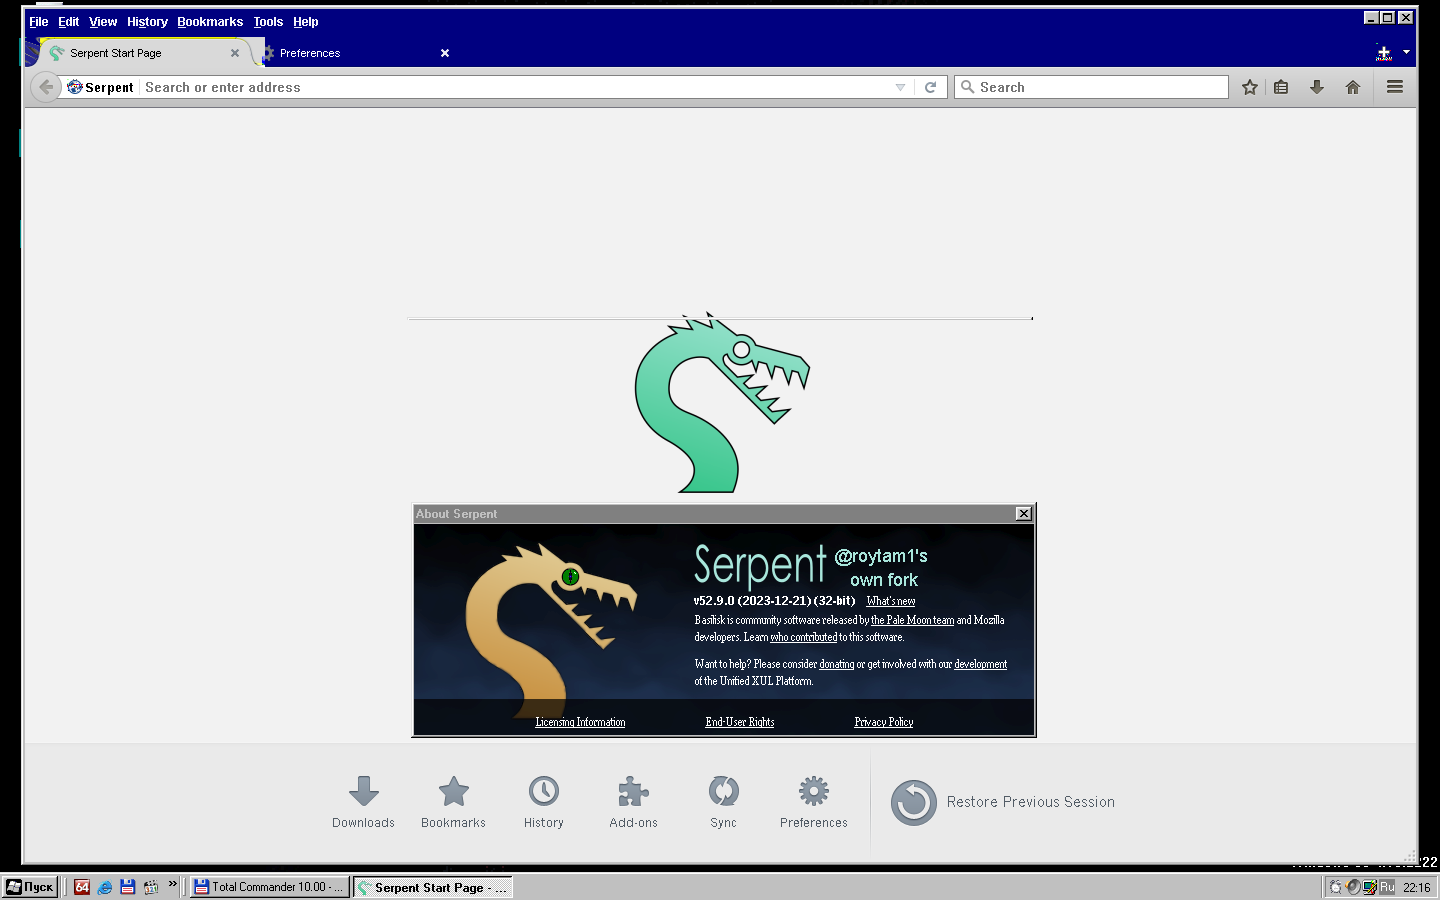1440x900 pixels.
Task: Open a new tab with plus button
Action: (x=1384, y=53)
